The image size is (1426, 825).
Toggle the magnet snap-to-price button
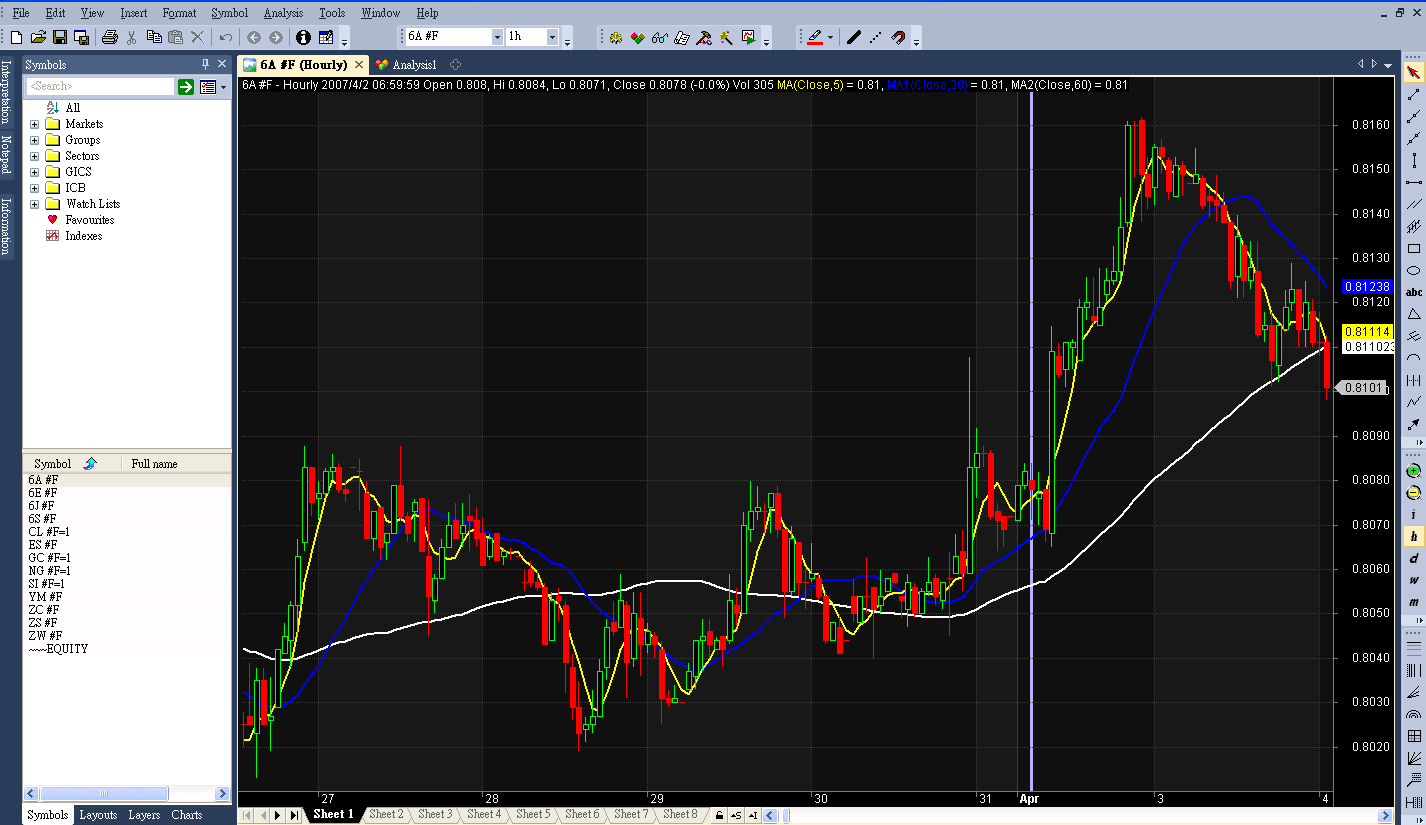pos(897,37)
